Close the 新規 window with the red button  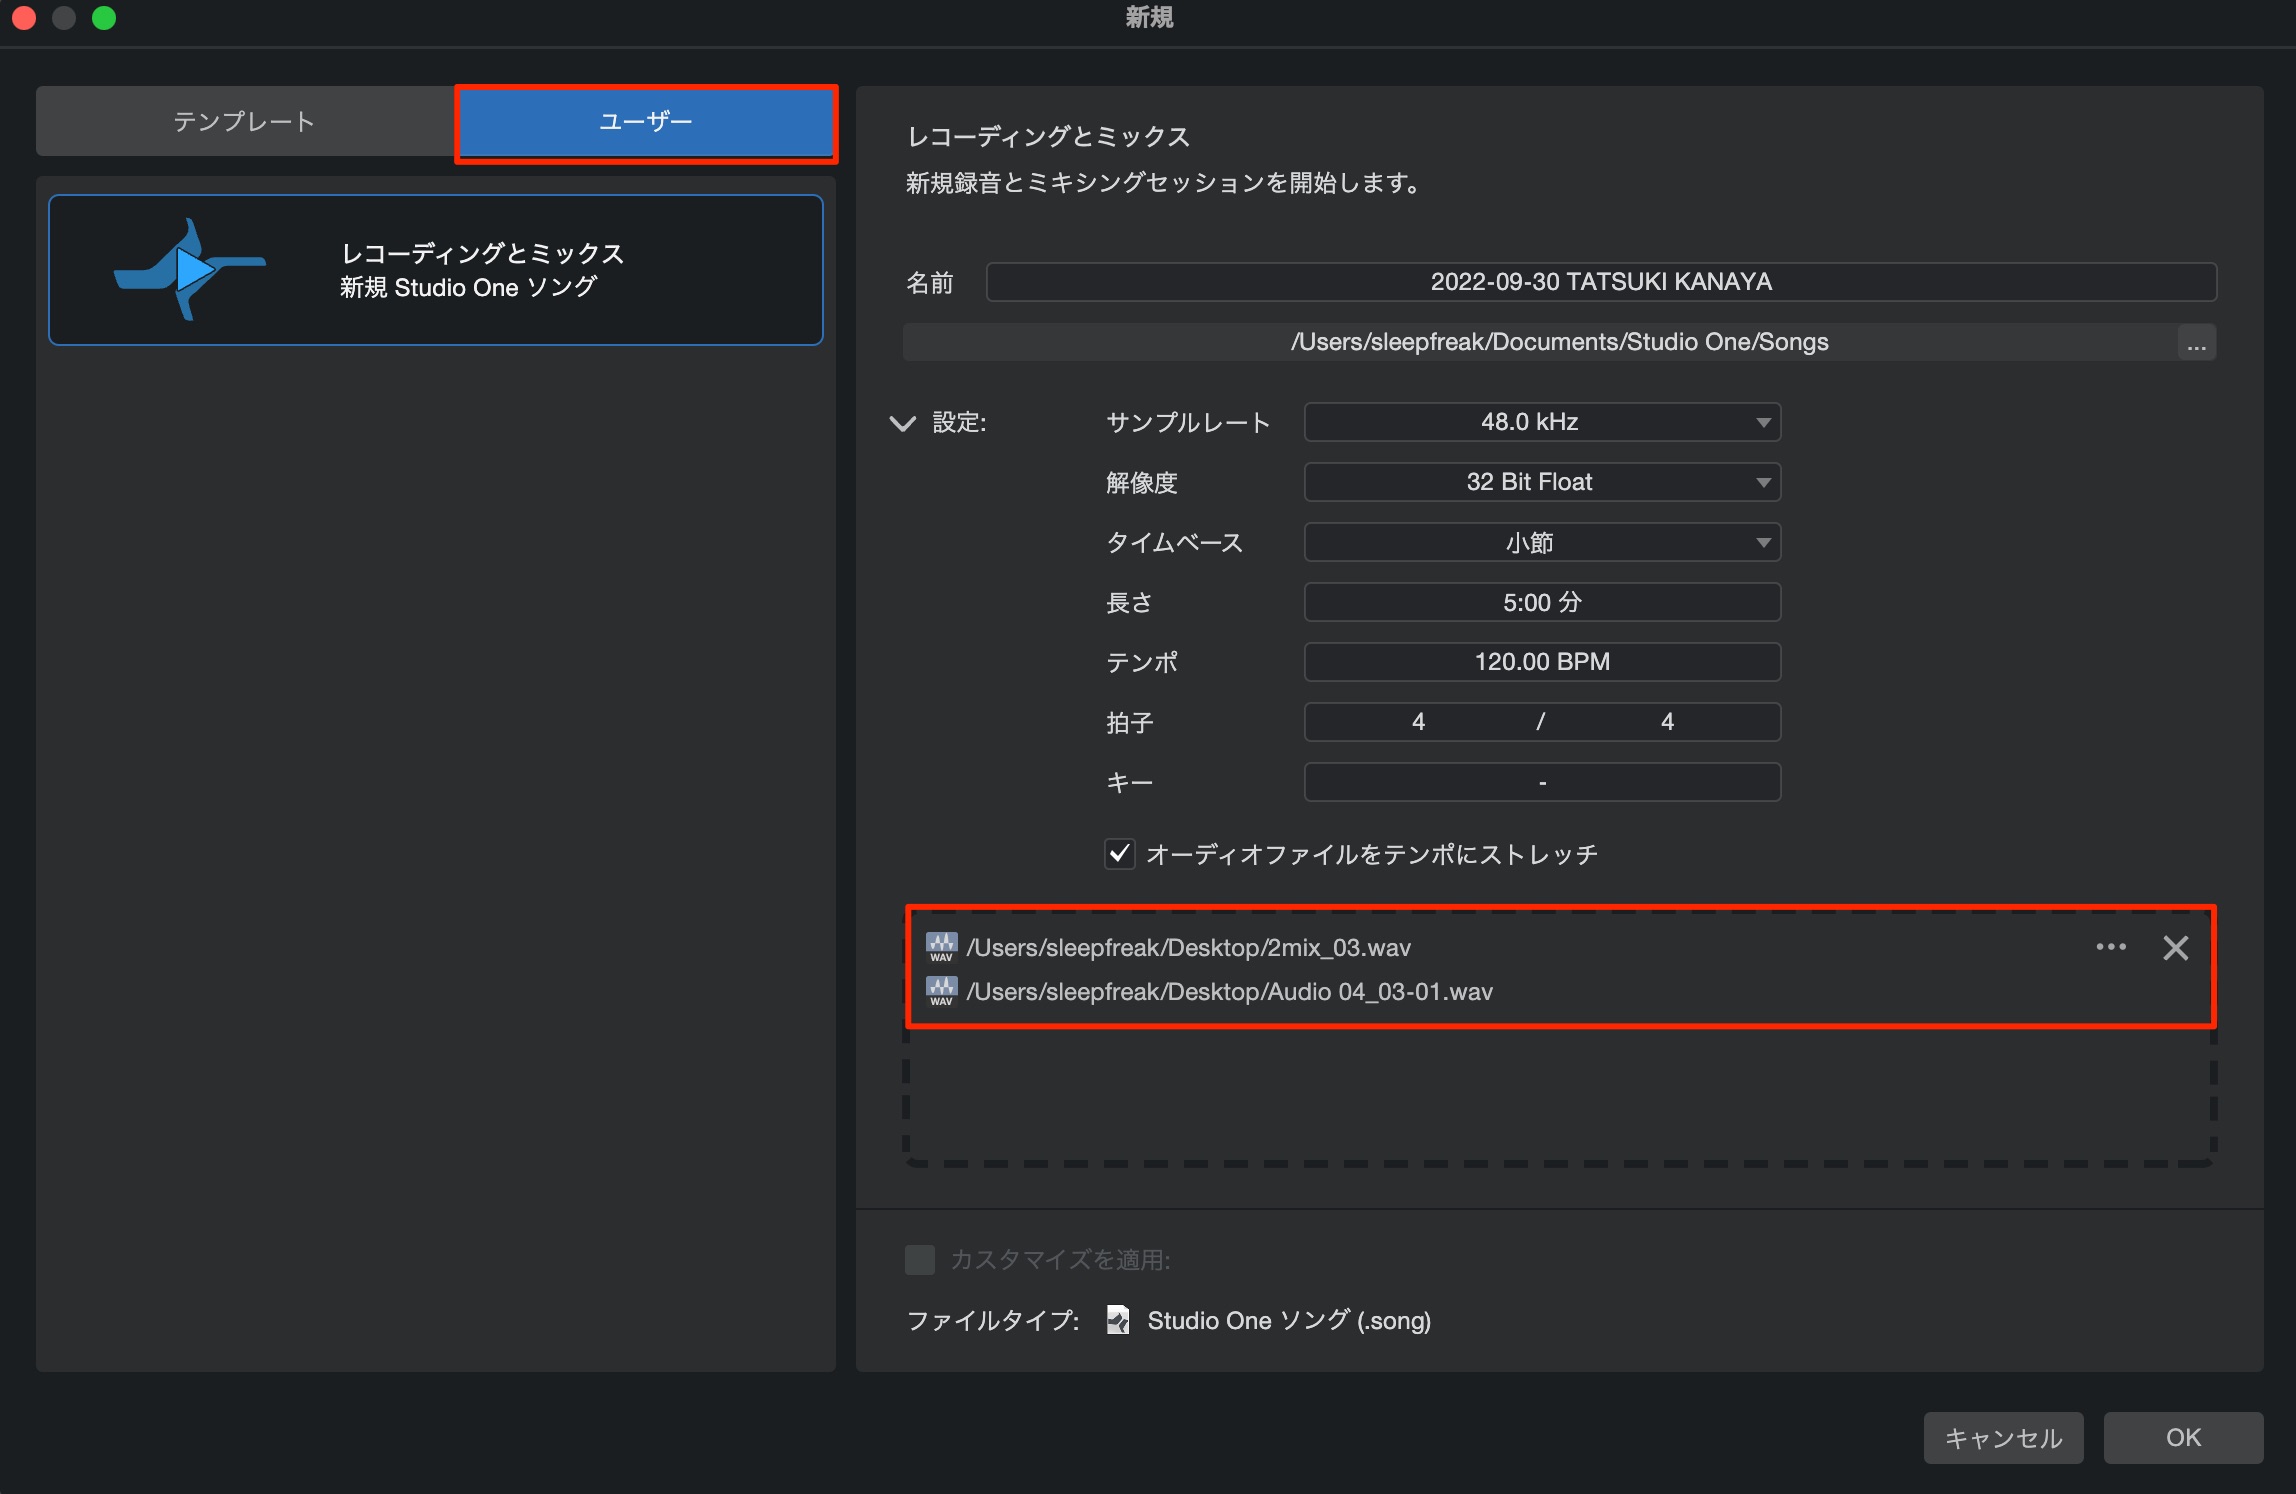pyautogui.click(x=24, y=18)
